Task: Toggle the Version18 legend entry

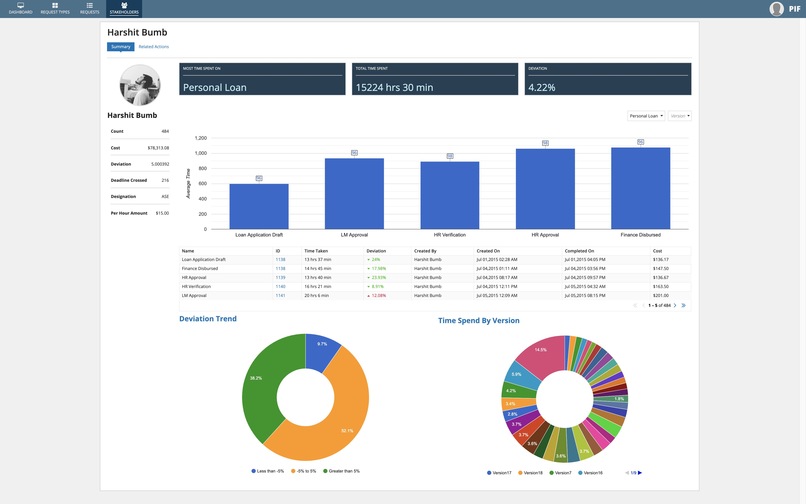Action: click(530, 473)
